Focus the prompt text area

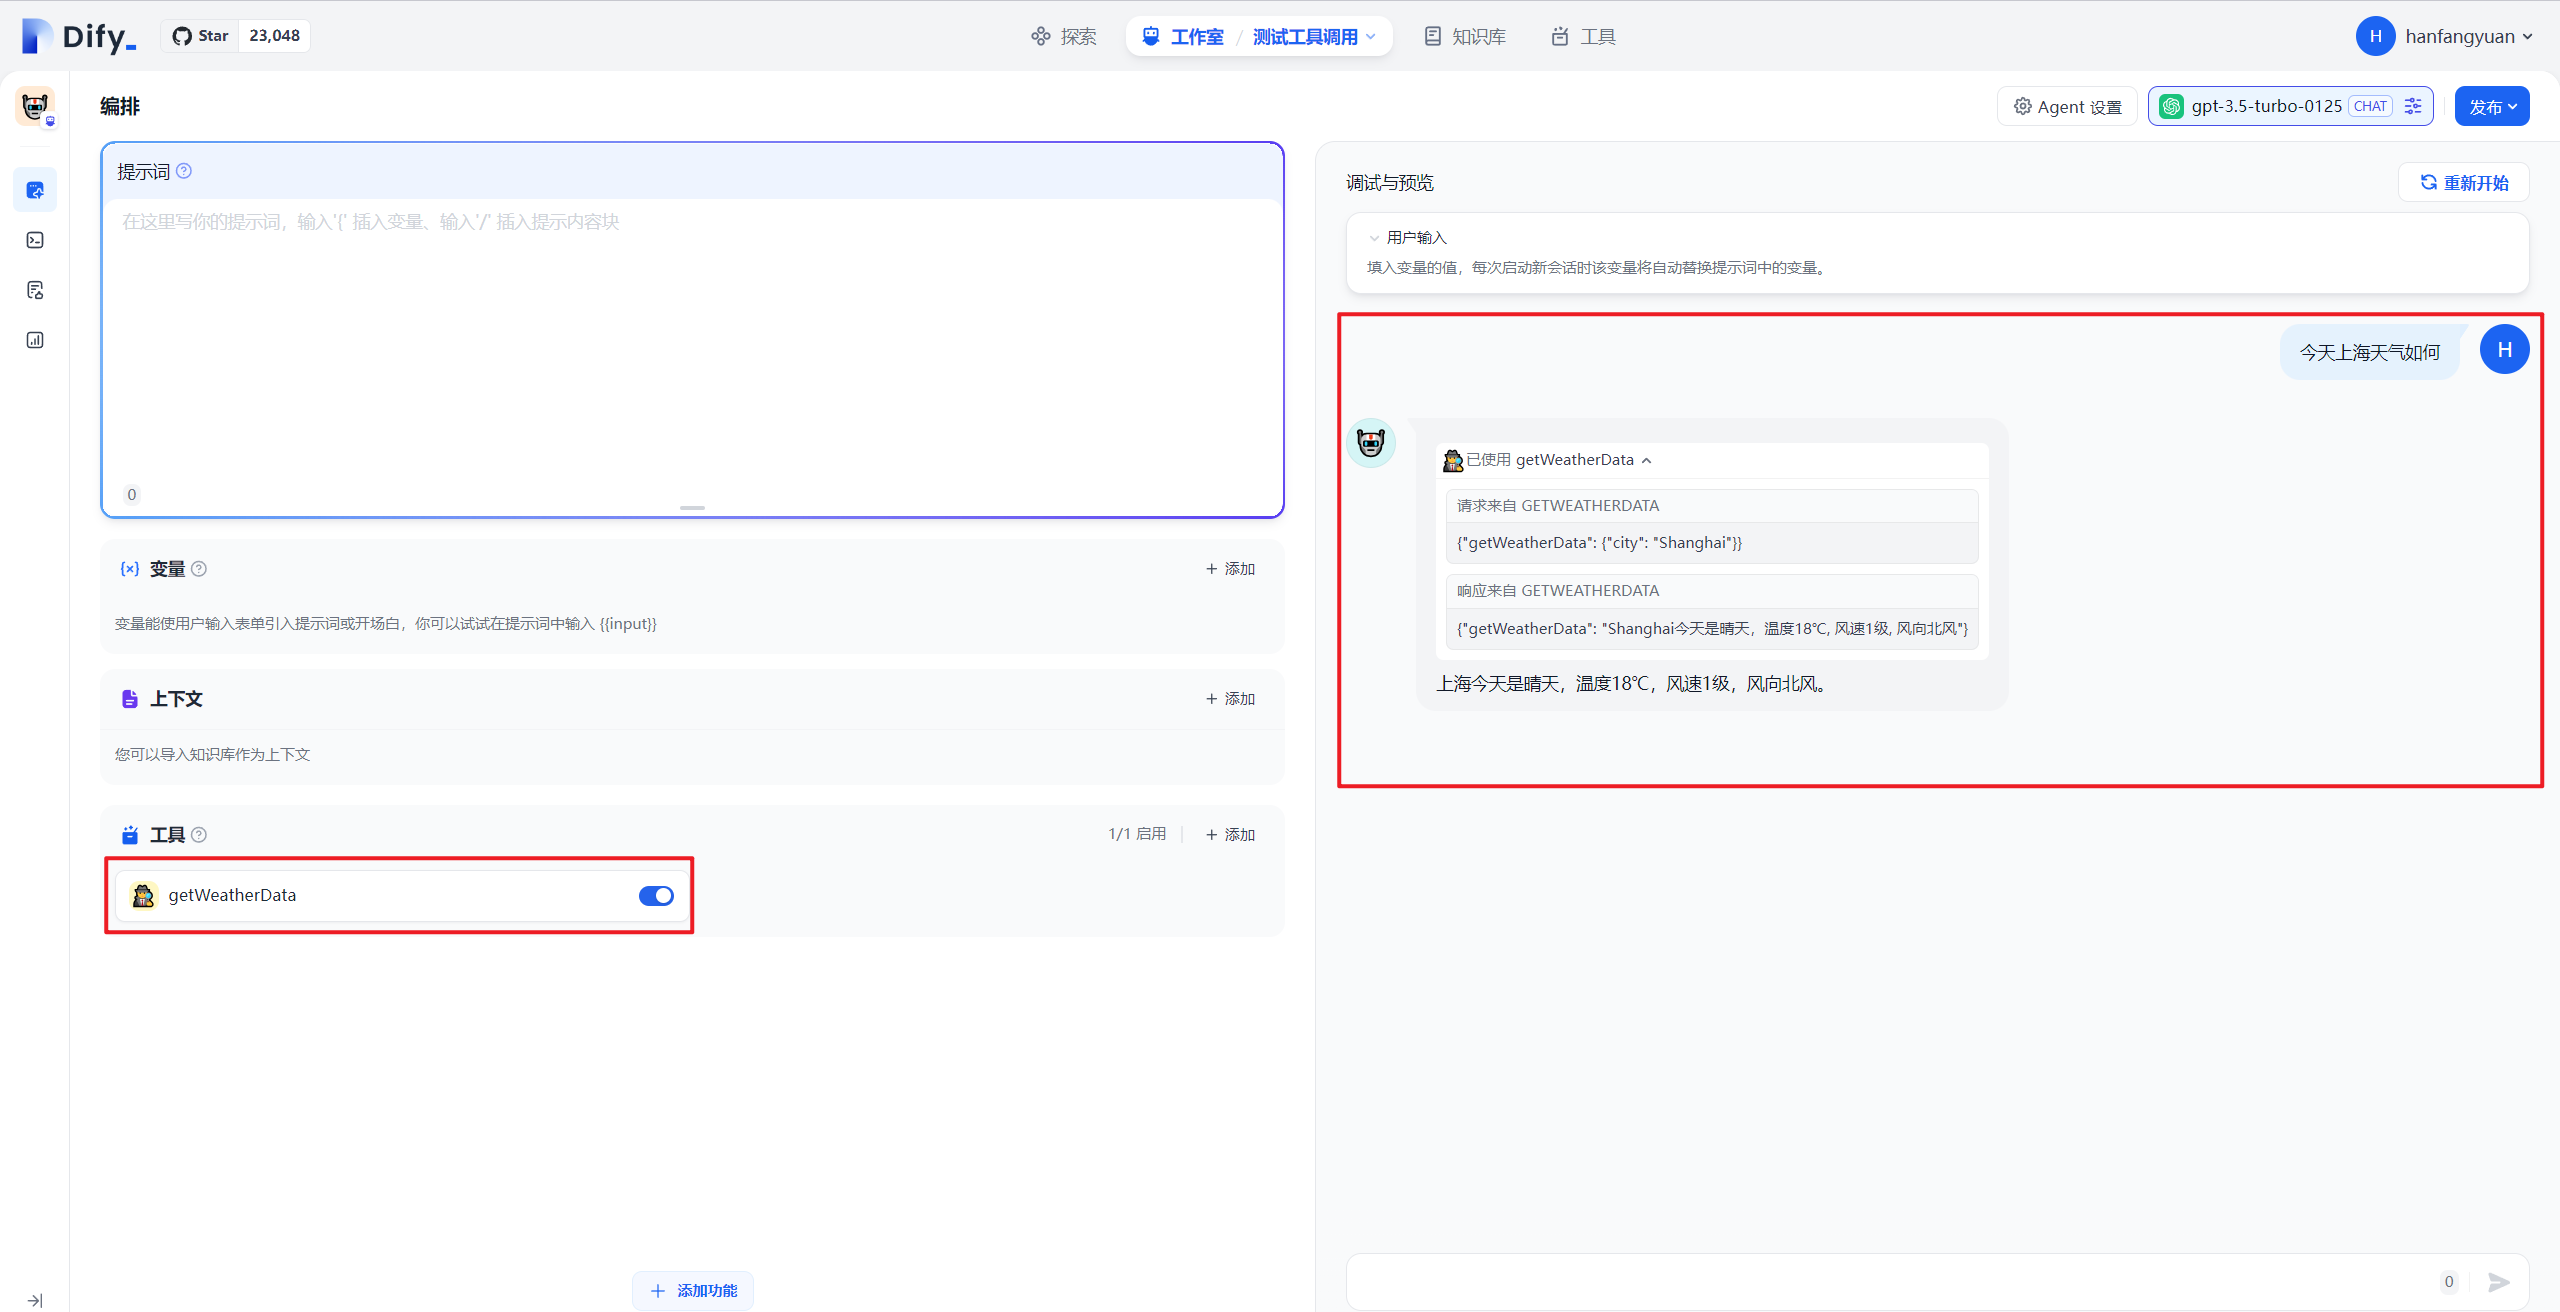coord(692,340)
